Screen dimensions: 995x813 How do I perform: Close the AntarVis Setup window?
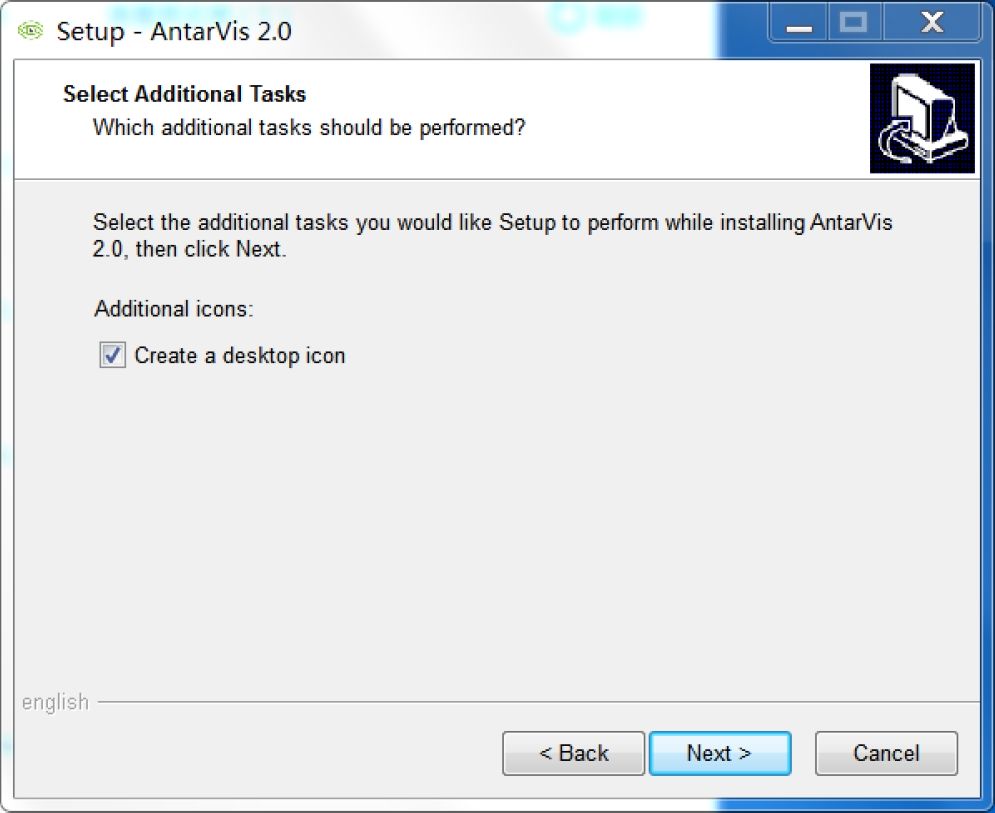tap(932, 24)
